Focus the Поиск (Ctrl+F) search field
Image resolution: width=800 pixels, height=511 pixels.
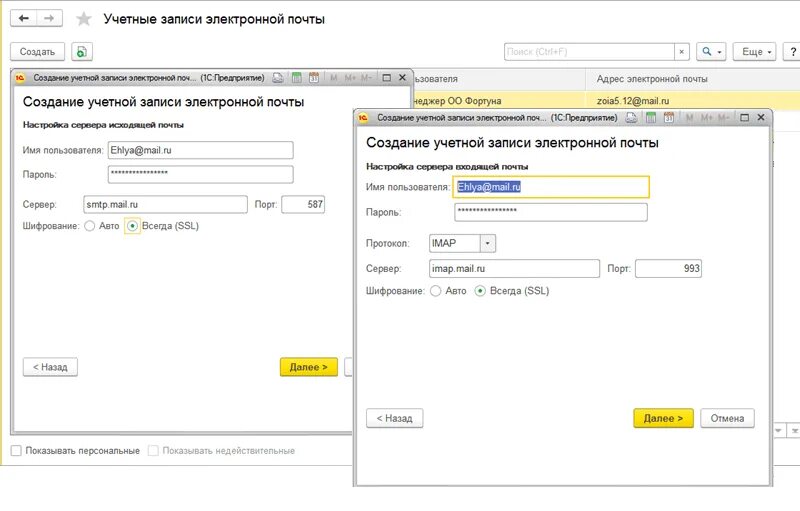589,52
